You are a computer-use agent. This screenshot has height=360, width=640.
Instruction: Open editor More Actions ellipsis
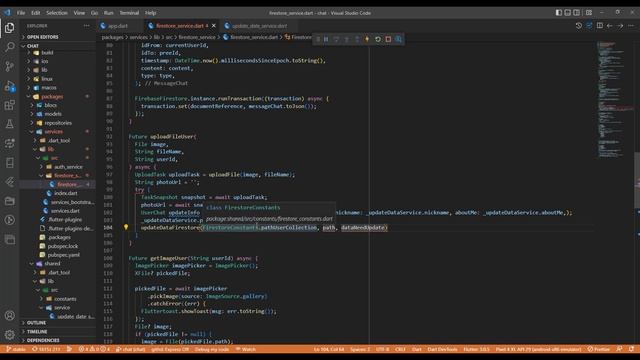click(x=631, y=26)
